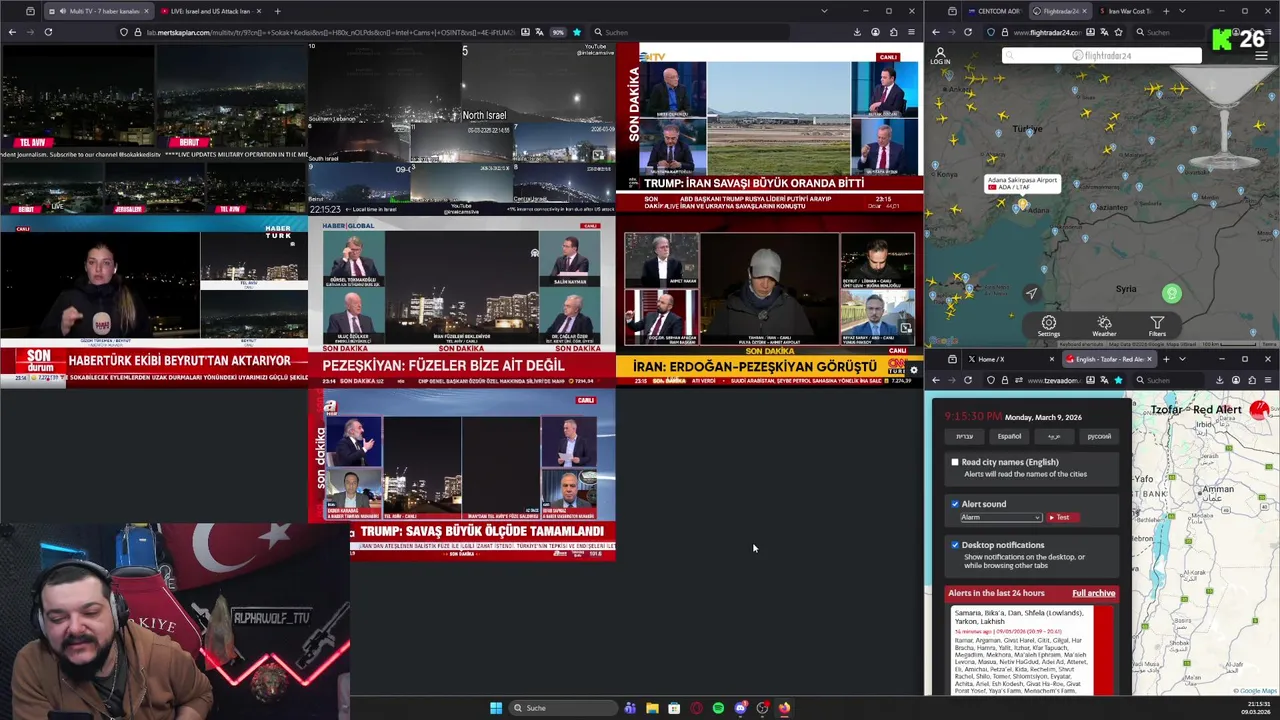Click Suche field in Tzofar browser toolbar

pyautogui.click(x=1171, y=380)
